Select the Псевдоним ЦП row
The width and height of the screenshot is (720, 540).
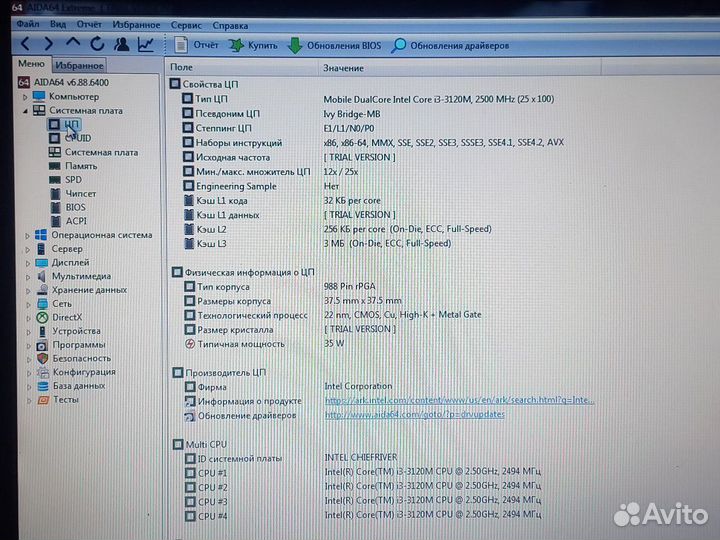tap(281, 113)
